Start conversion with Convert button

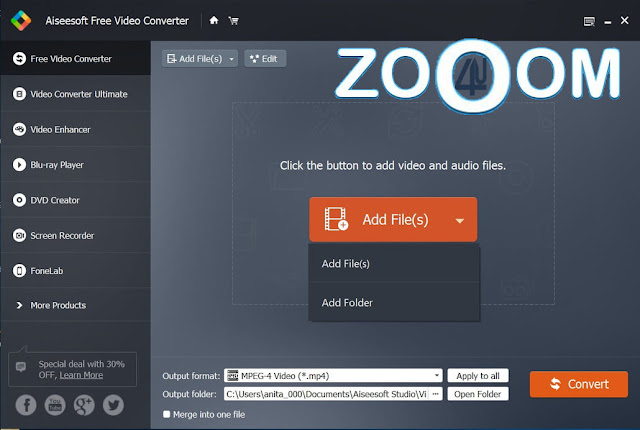(x=579, y=384)
